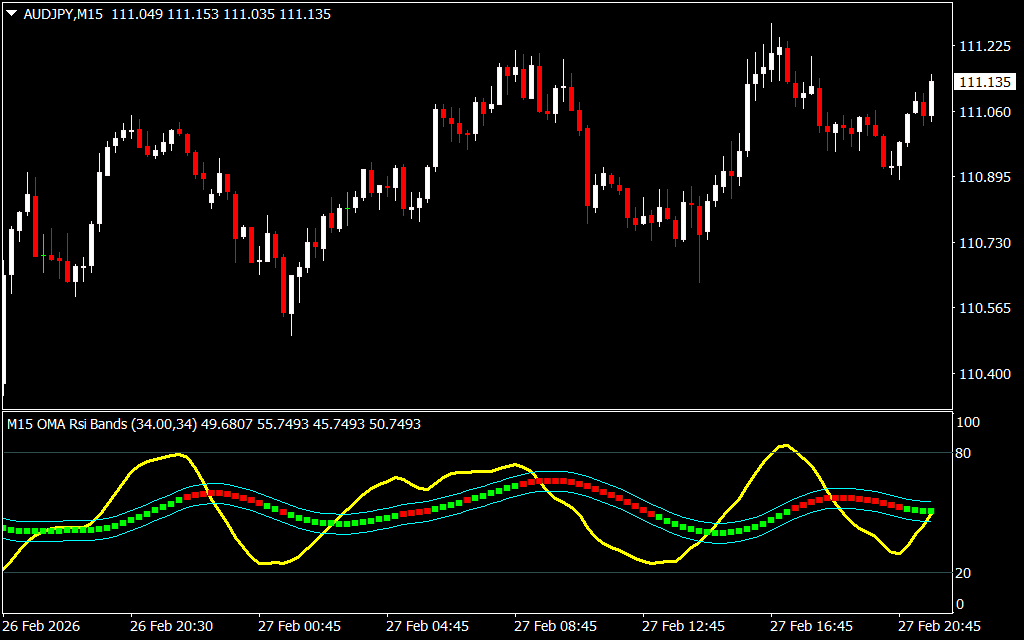
Task: Select the 27 Feb 20:45 time marker
Action: coord(939,626)
